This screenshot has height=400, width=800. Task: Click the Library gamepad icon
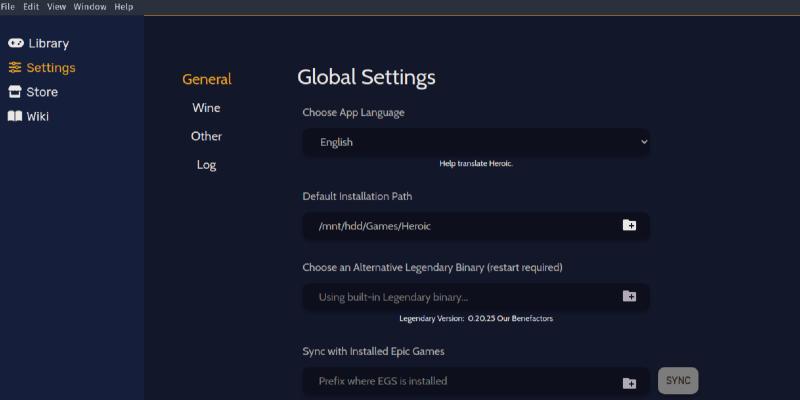(16, 43)
